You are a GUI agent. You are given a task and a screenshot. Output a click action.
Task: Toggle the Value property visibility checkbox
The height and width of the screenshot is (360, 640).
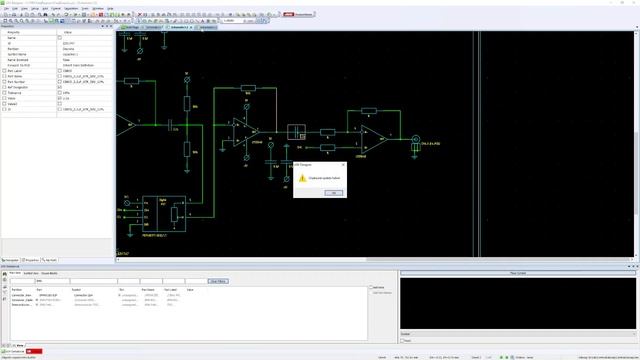tap(4, 98)
